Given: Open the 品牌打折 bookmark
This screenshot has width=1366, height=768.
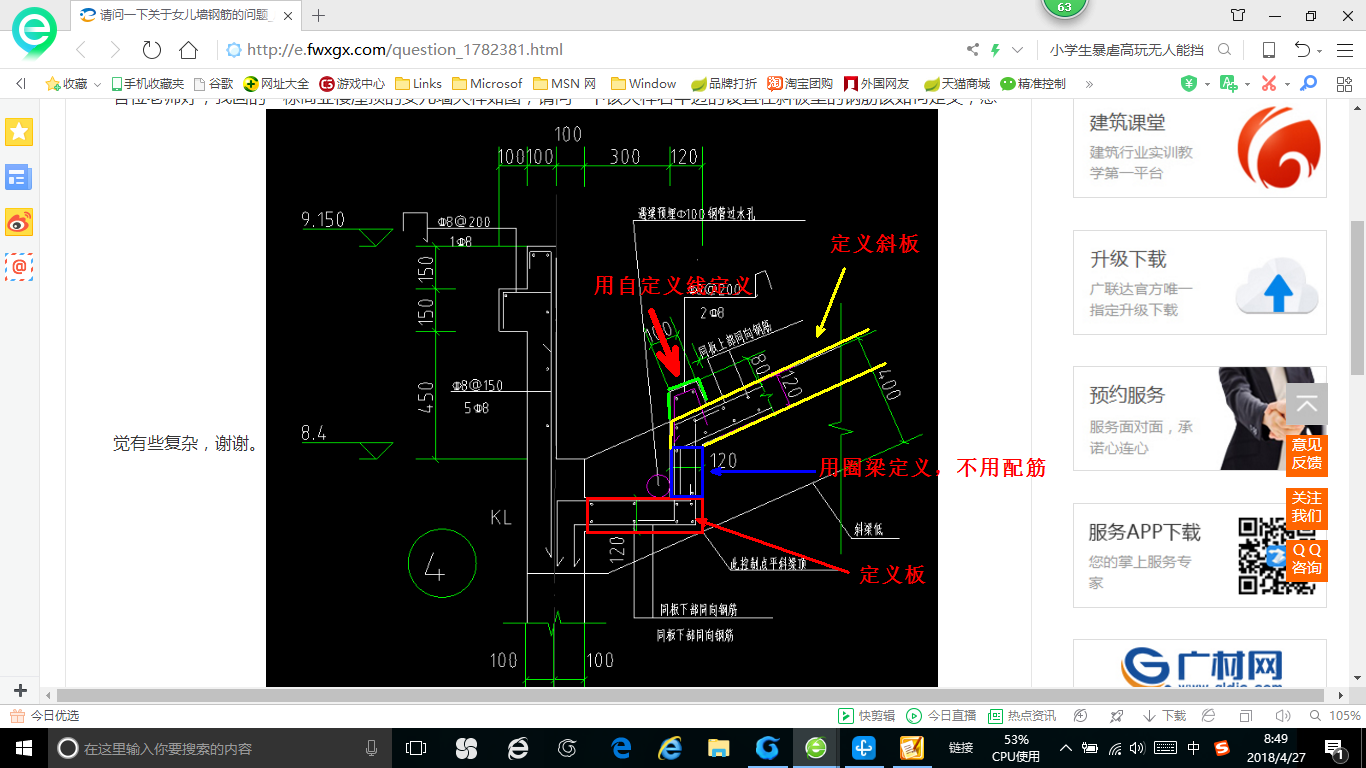Looking at the screenshot, I should [723, 84].
